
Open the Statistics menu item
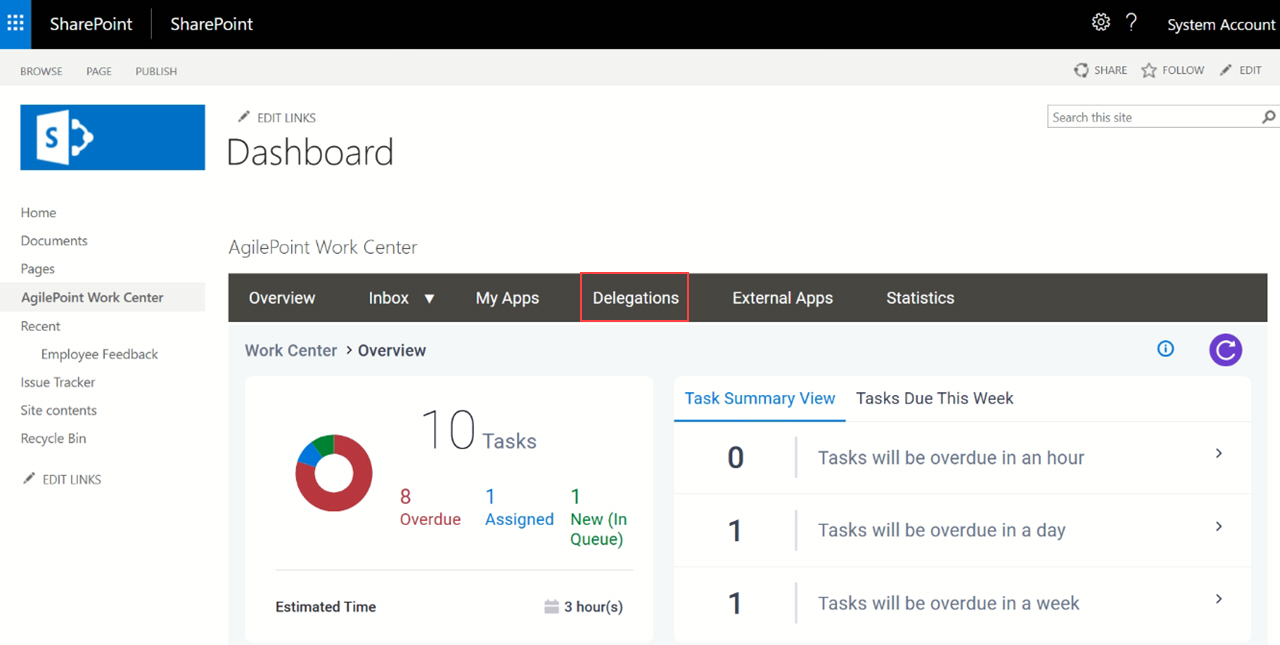(920, 298)
